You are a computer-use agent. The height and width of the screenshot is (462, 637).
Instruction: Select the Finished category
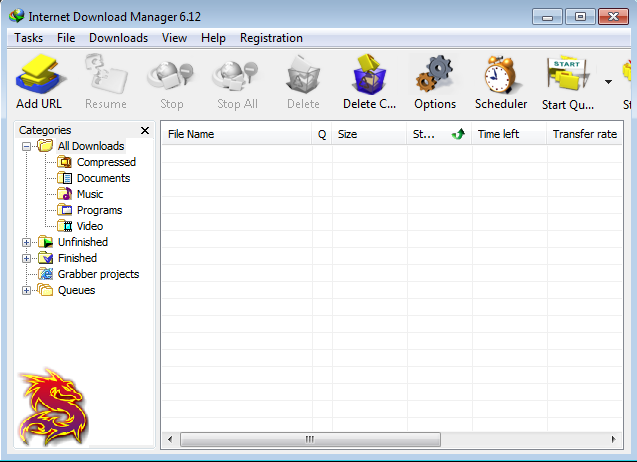click(77, 258)
